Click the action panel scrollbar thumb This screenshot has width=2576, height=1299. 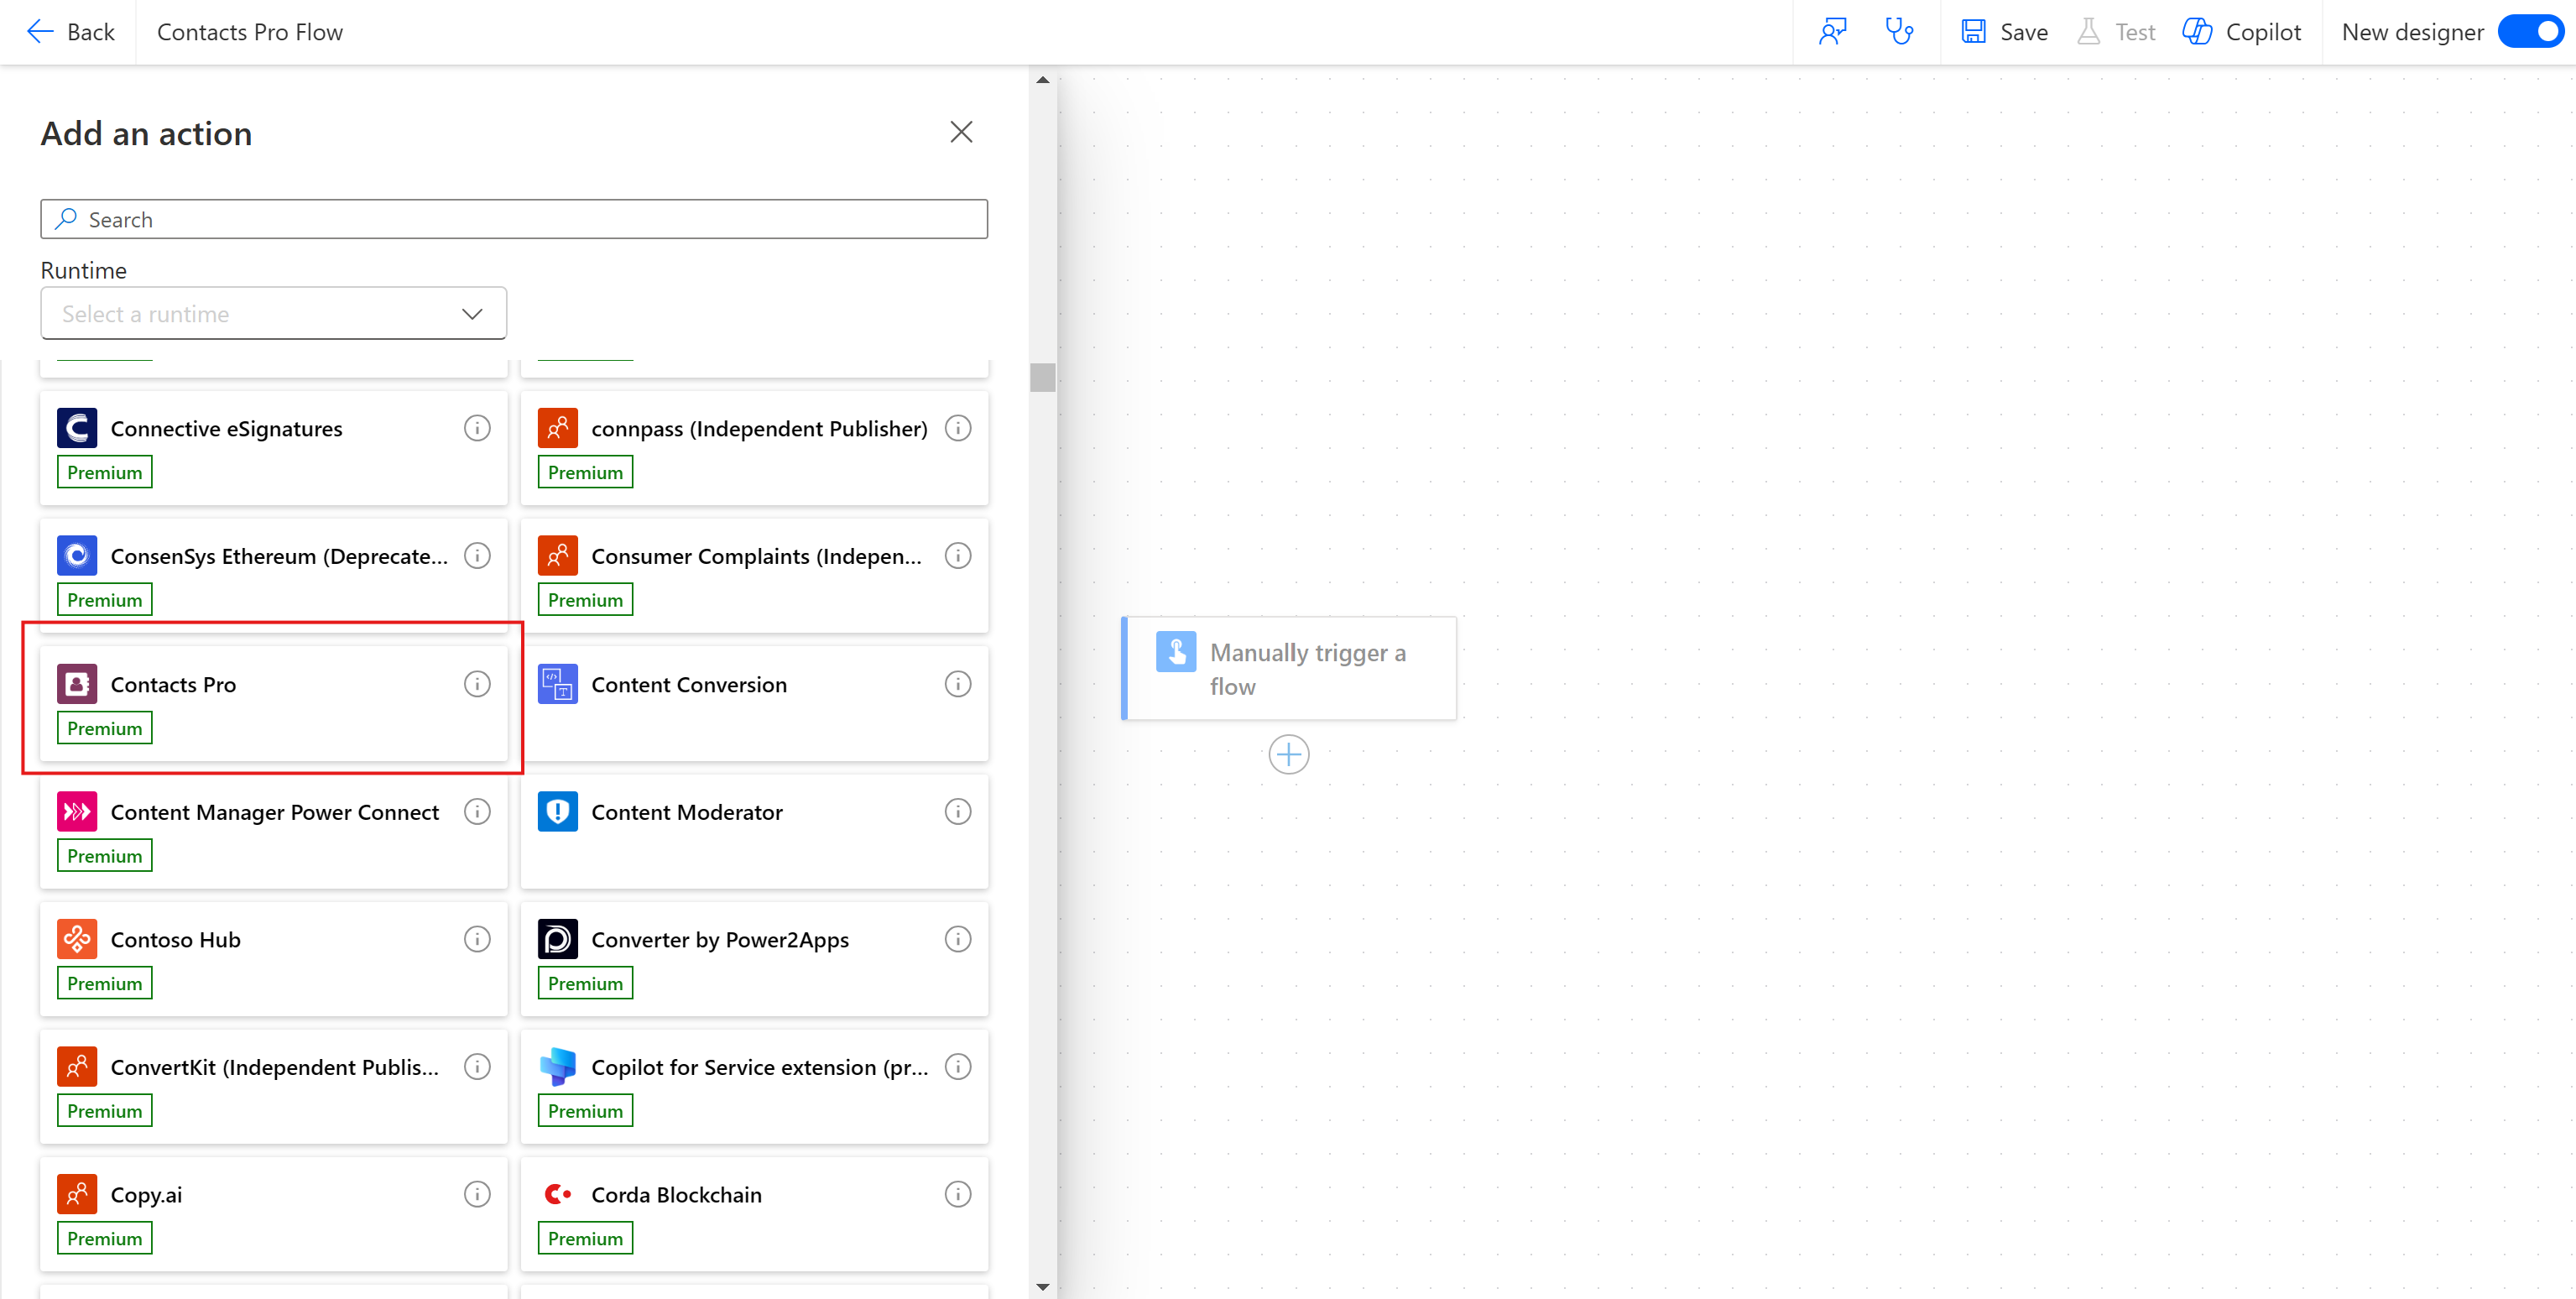pos(1043,377)
